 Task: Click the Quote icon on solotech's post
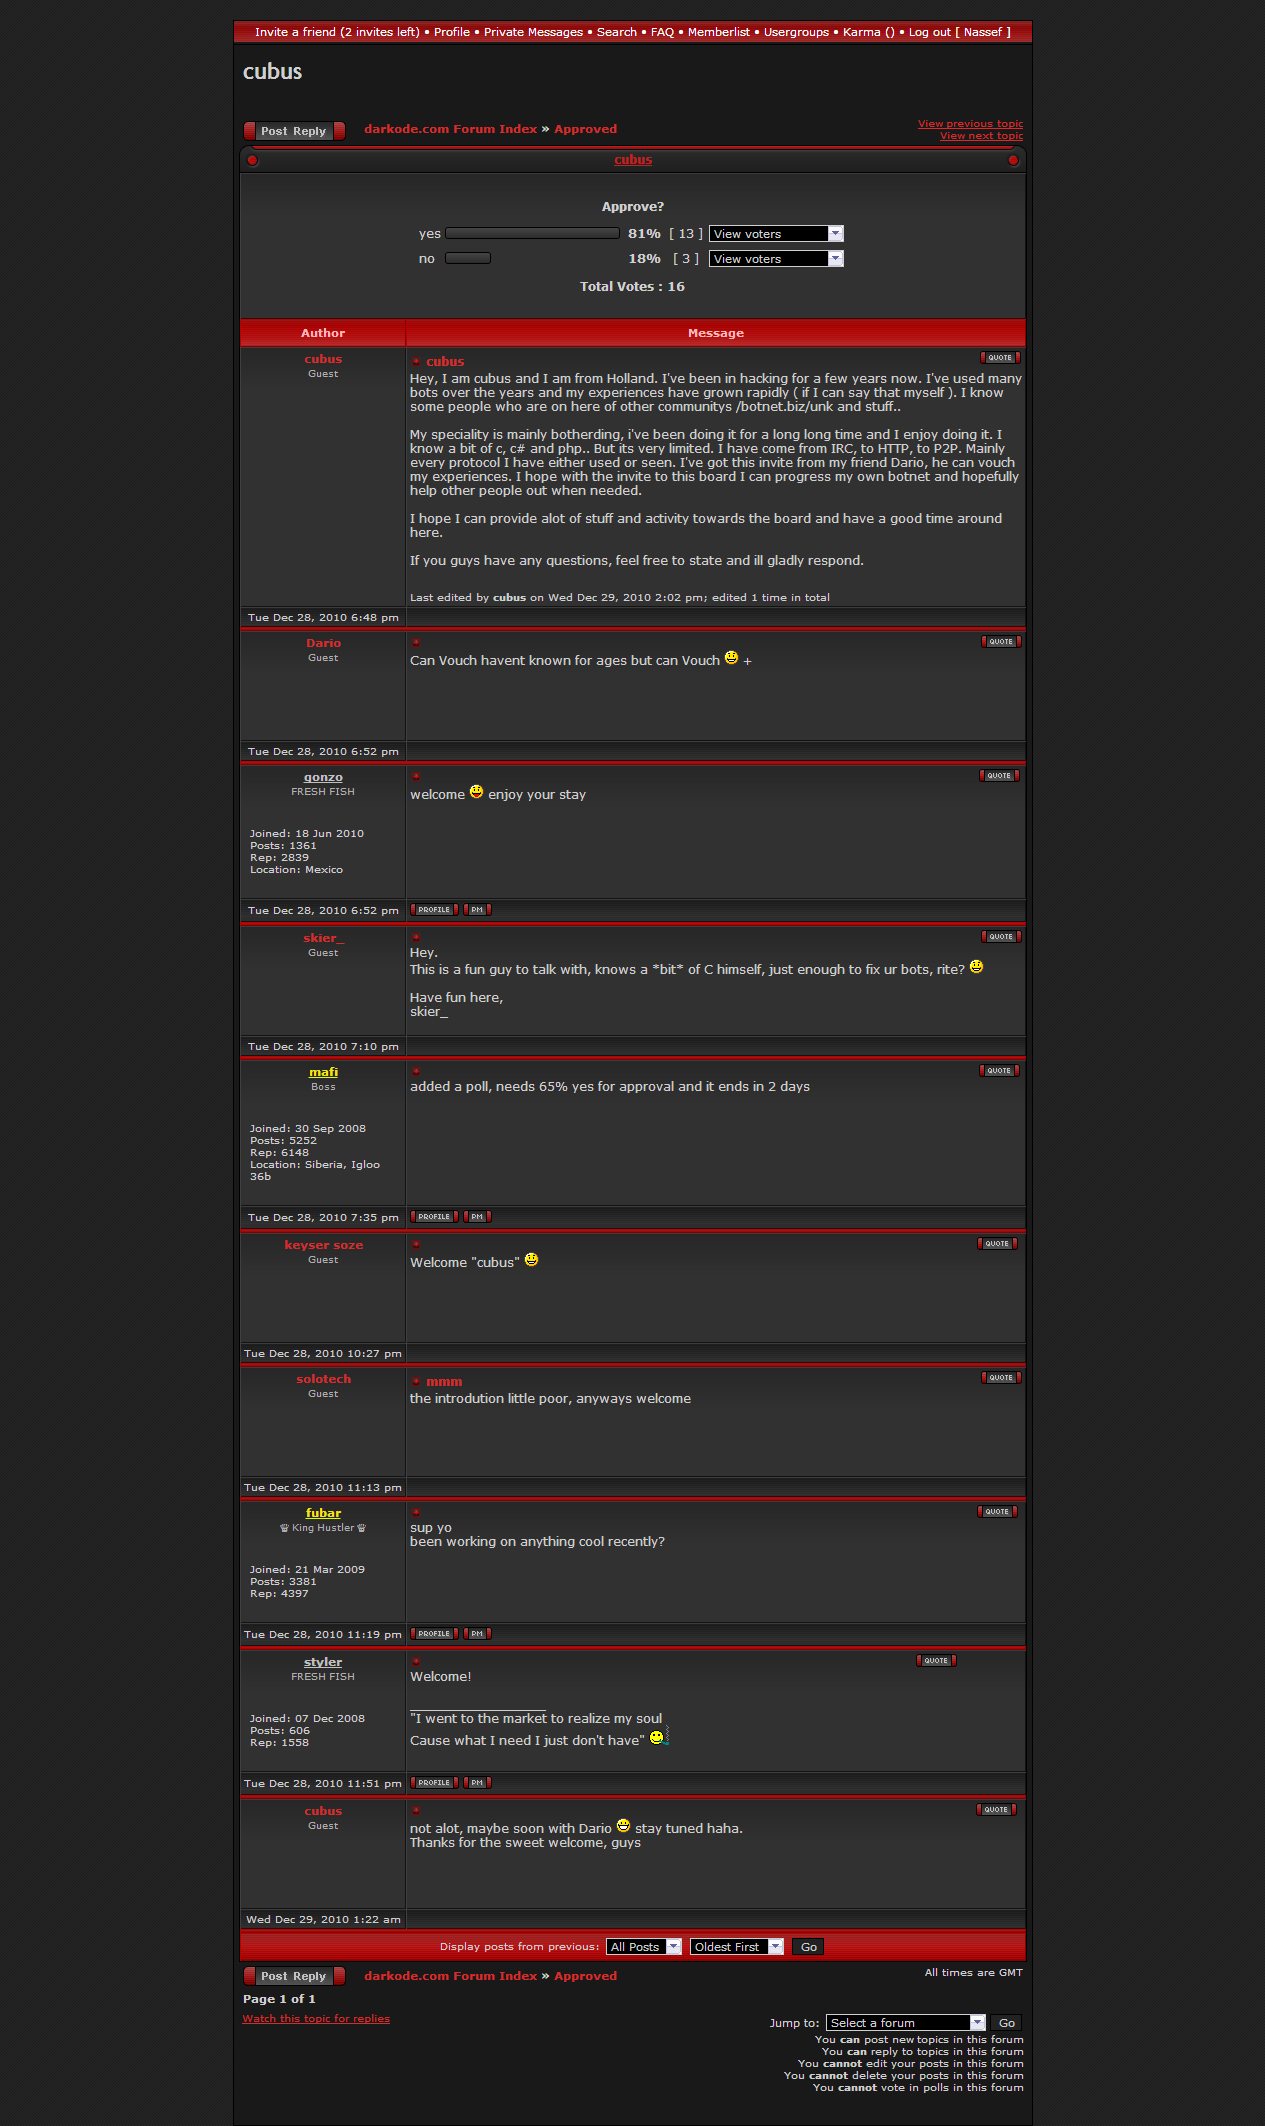tap(1000, 1378)
